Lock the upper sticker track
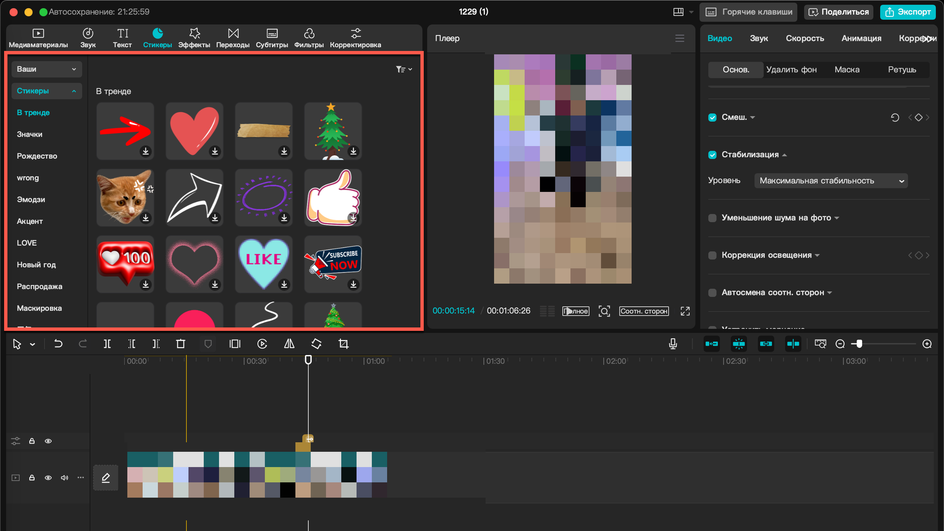Screen dimensions: 944x531 (32, 441)
